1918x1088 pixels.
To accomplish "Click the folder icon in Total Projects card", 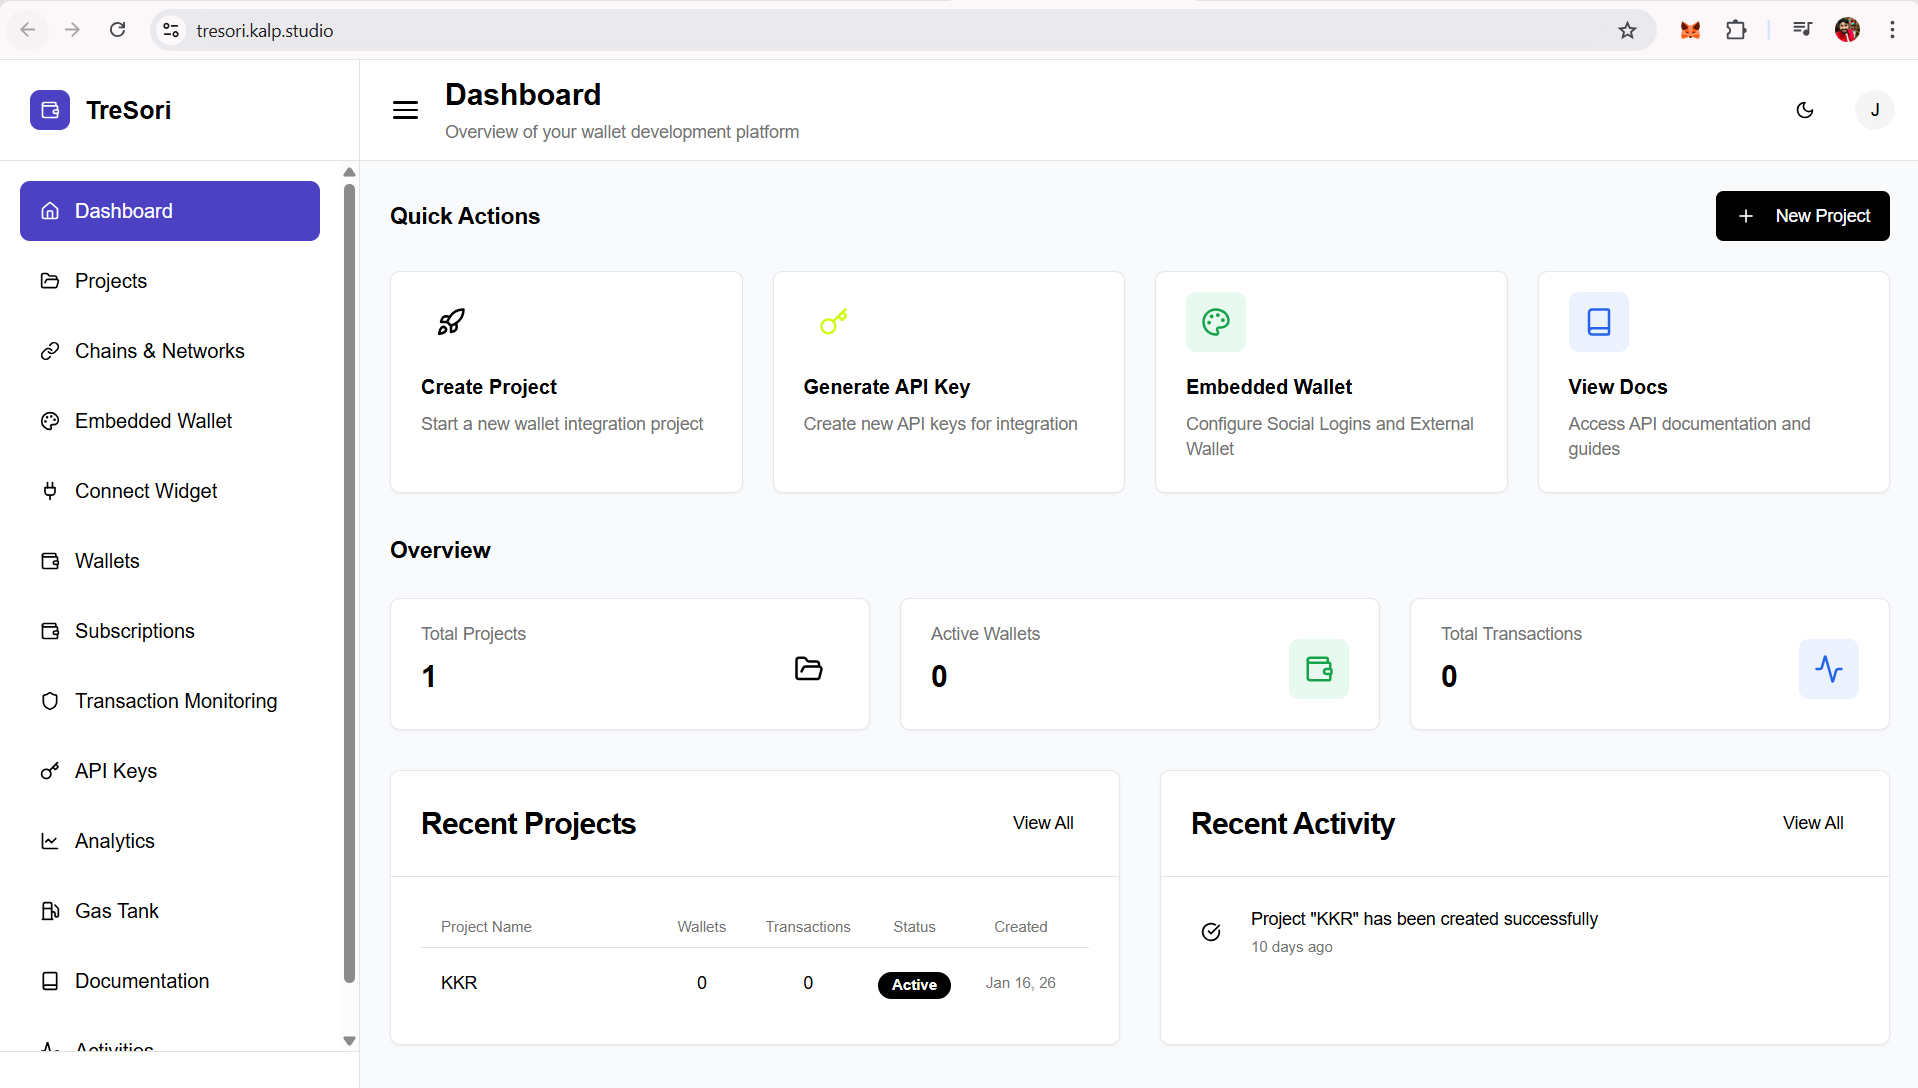I will 808,669.
